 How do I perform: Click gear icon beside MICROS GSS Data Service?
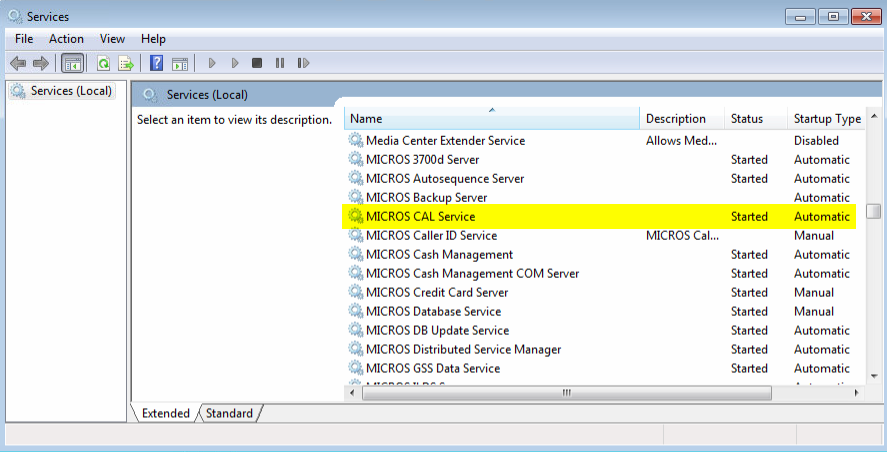(x=356, y=368)
